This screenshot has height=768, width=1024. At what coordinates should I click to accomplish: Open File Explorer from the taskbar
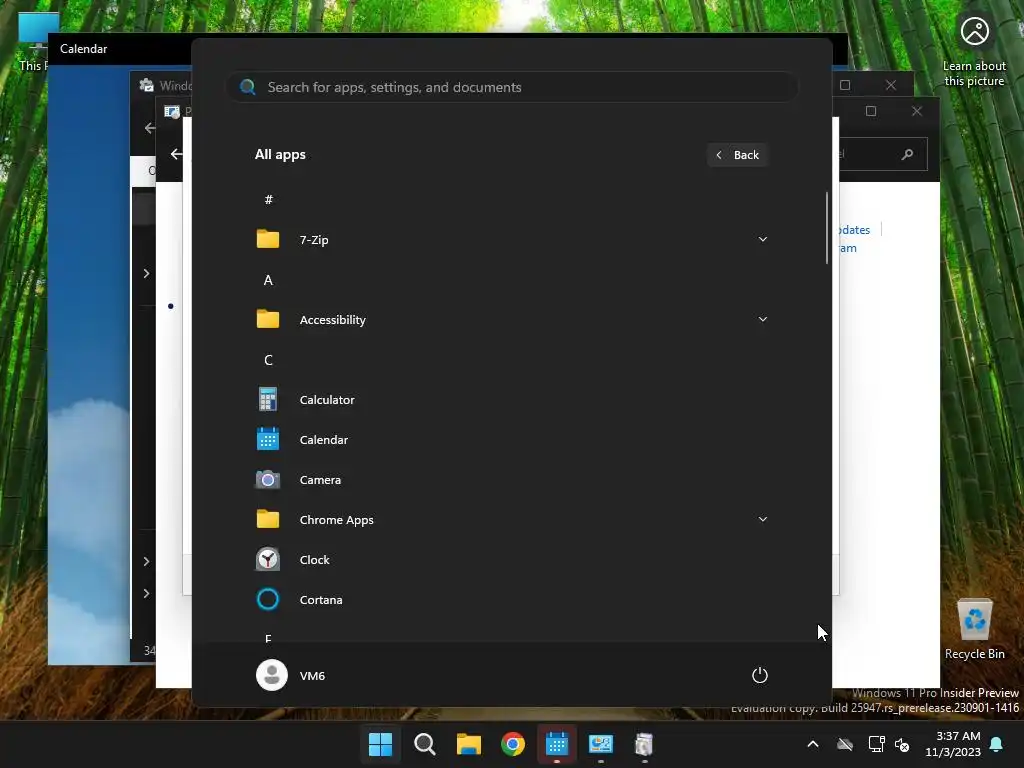468,744
